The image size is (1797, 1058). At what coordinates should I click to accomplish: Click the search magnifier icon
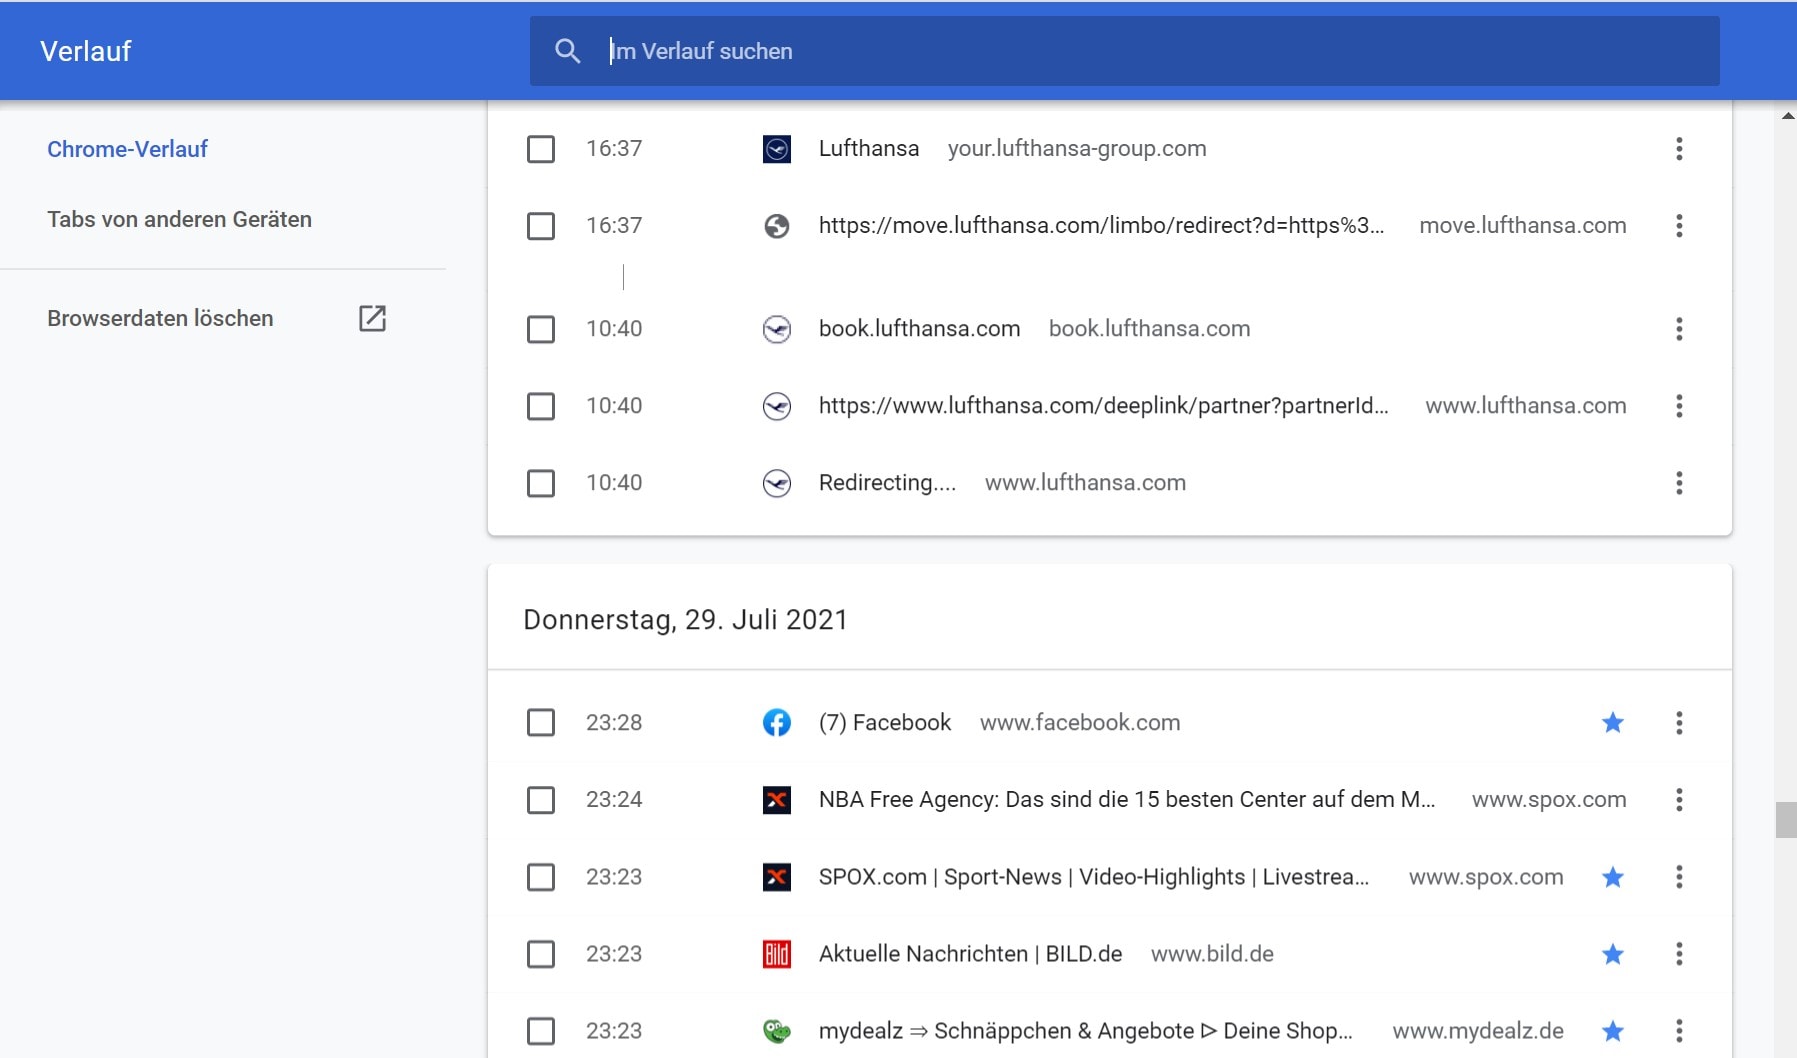(567, 51)
